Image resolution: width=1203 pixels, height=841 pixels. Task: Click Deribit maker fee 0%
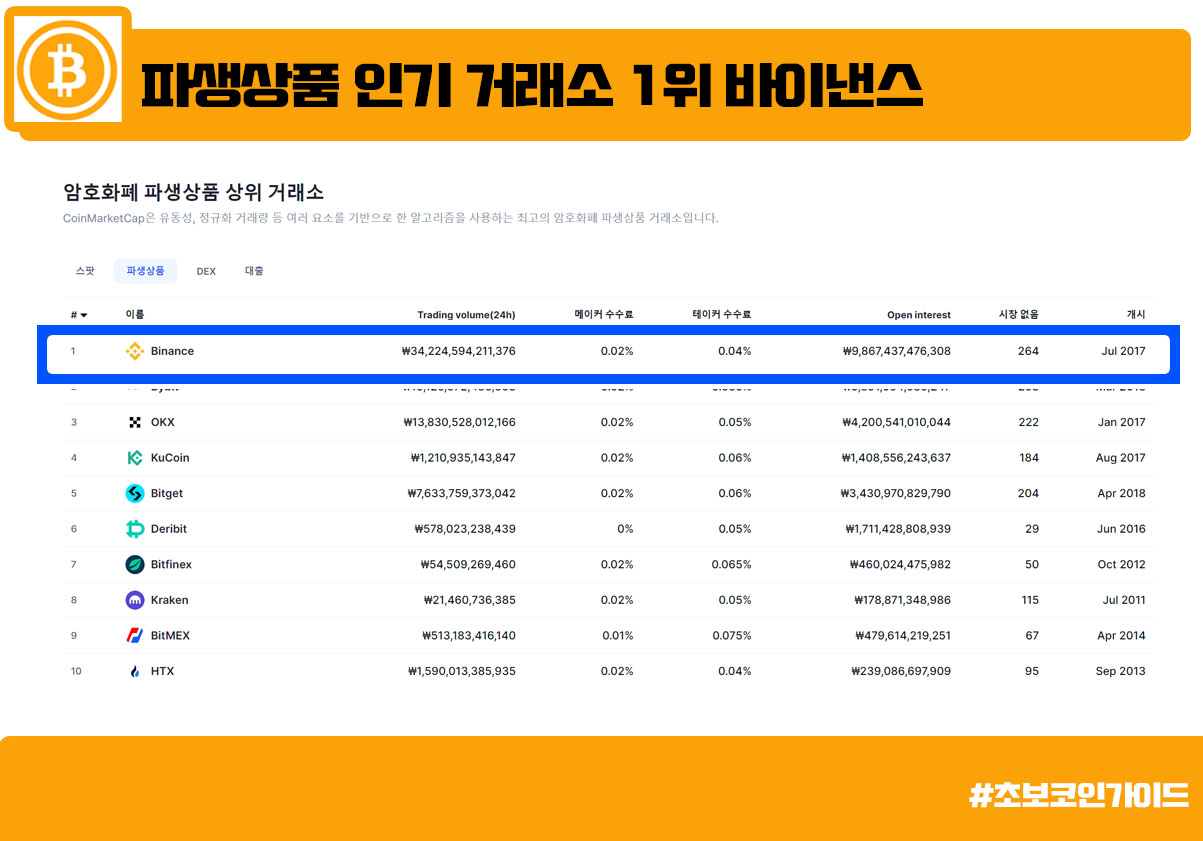(625, 529)
